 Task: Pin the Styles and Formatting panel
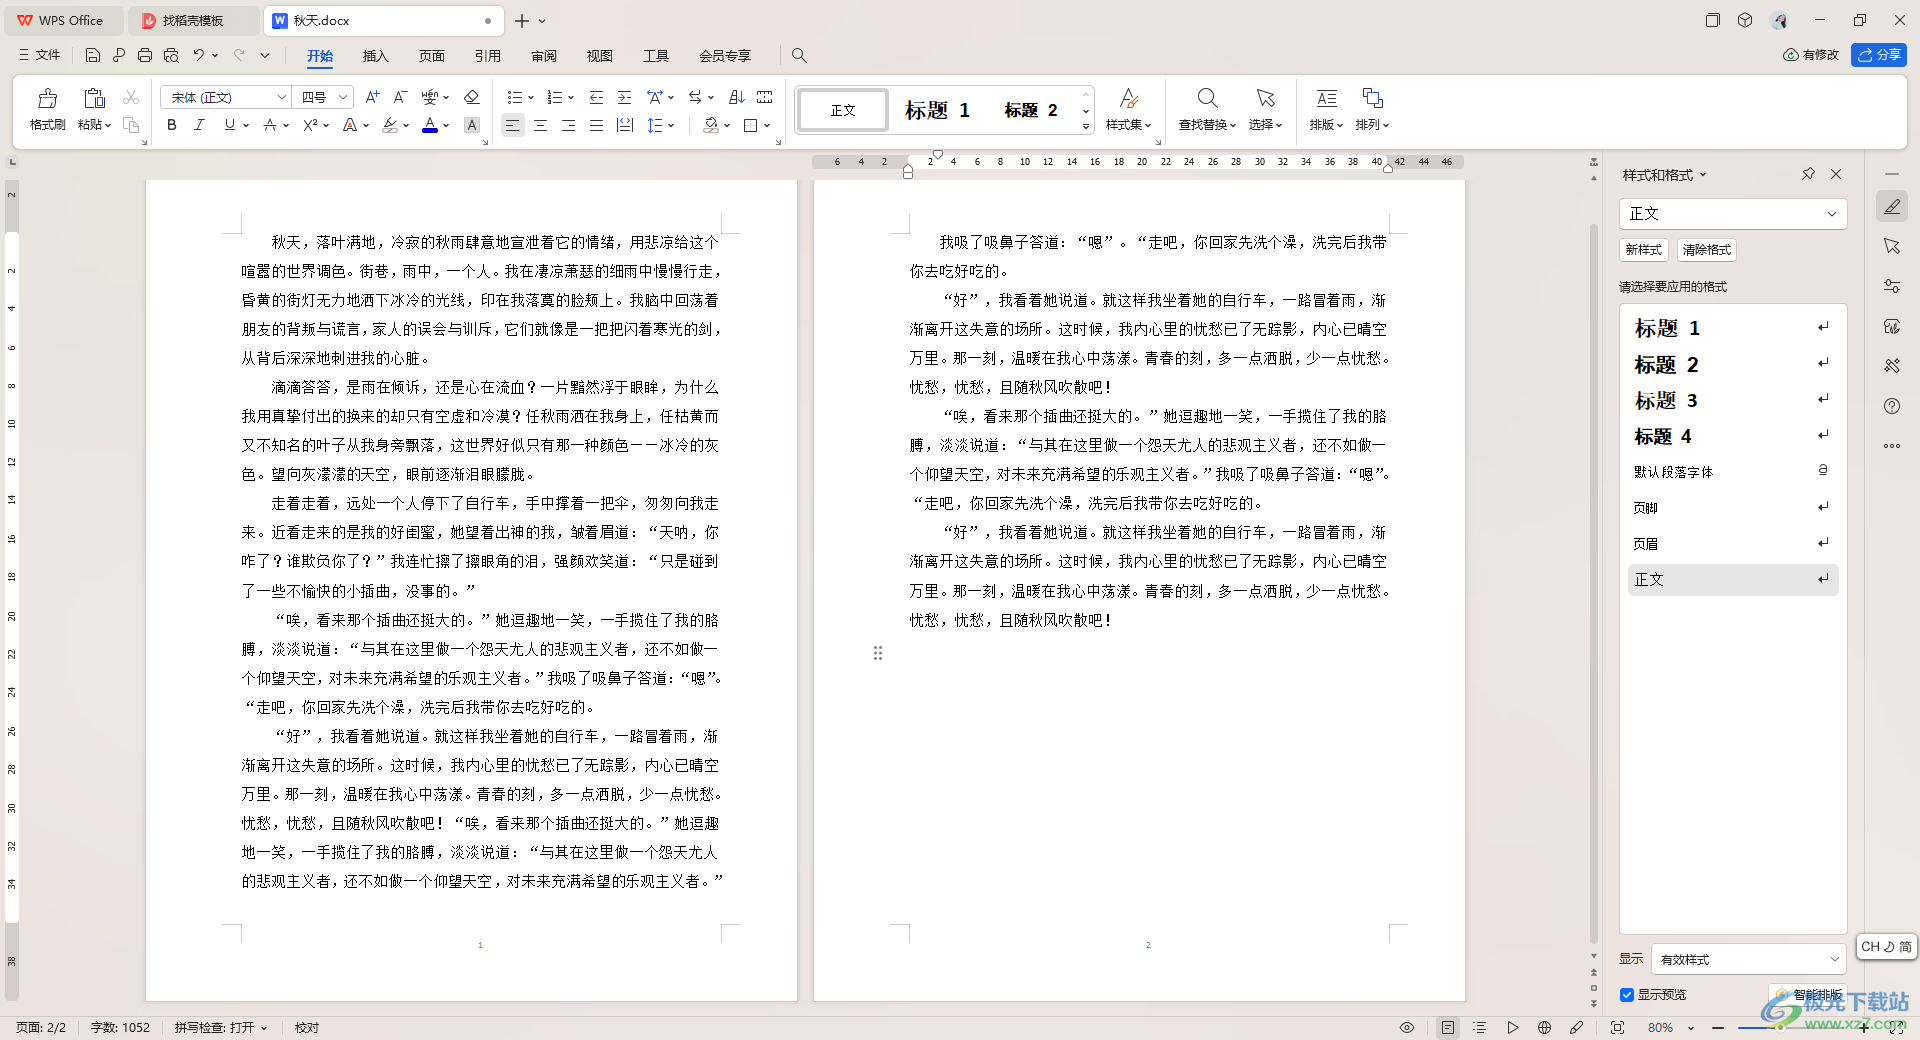(1808, 174)
